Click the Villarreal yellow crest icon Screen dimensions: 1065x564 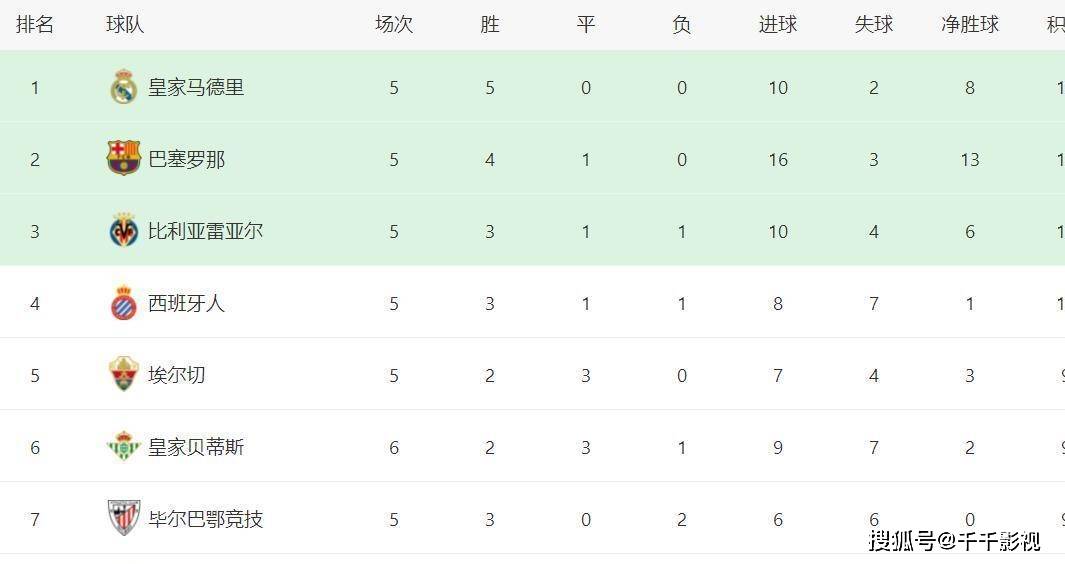pos(124,230)
